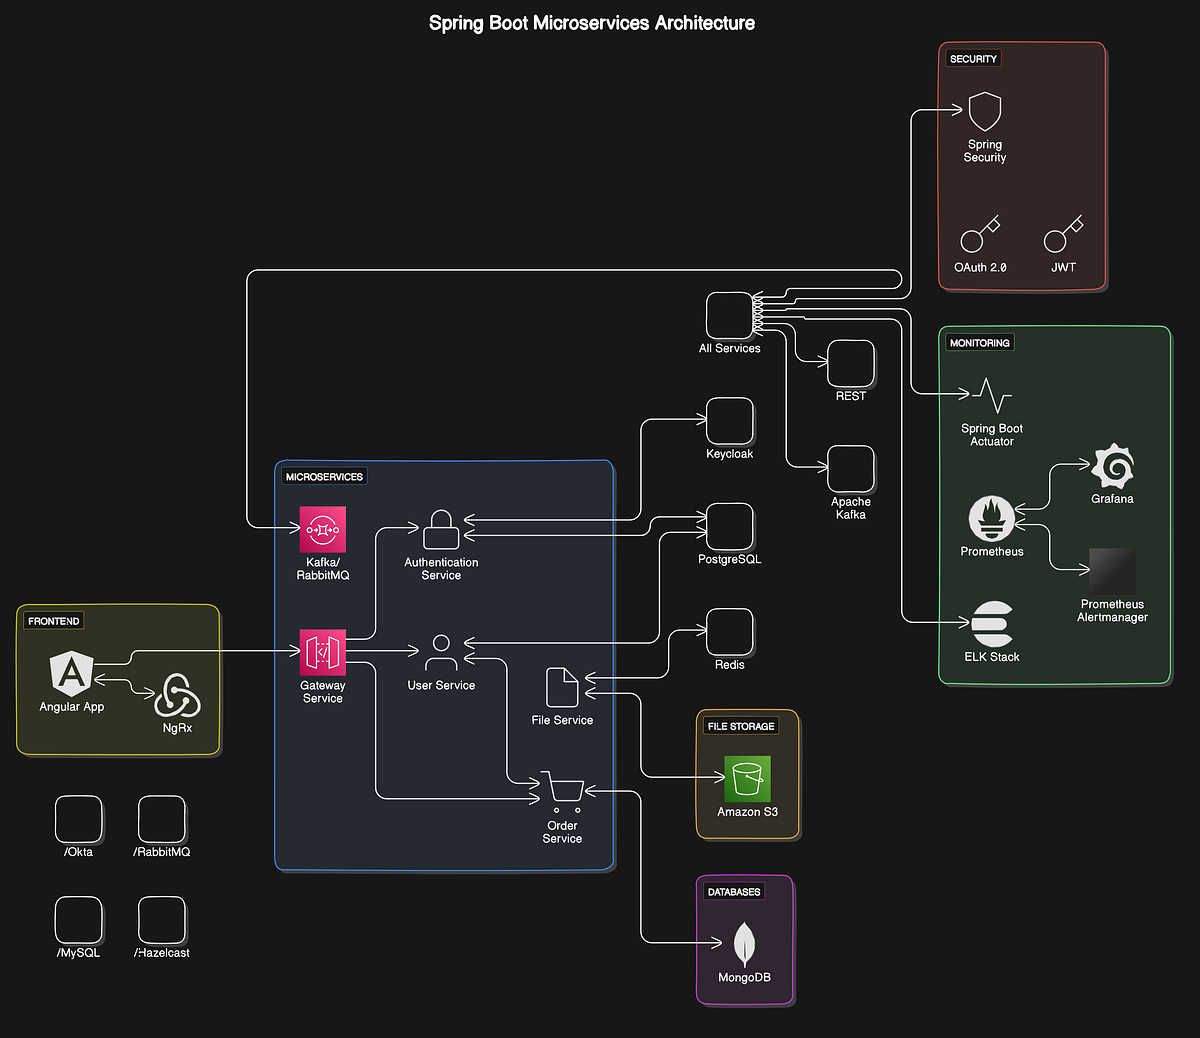The image size is (1200, 1038).
Task: Click the /RabbitMQ placeholder box
Action: click(161, 819)
